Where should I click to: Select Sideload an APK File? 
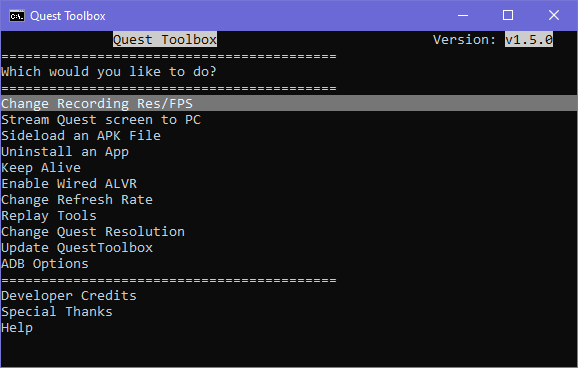pos(81,135)
